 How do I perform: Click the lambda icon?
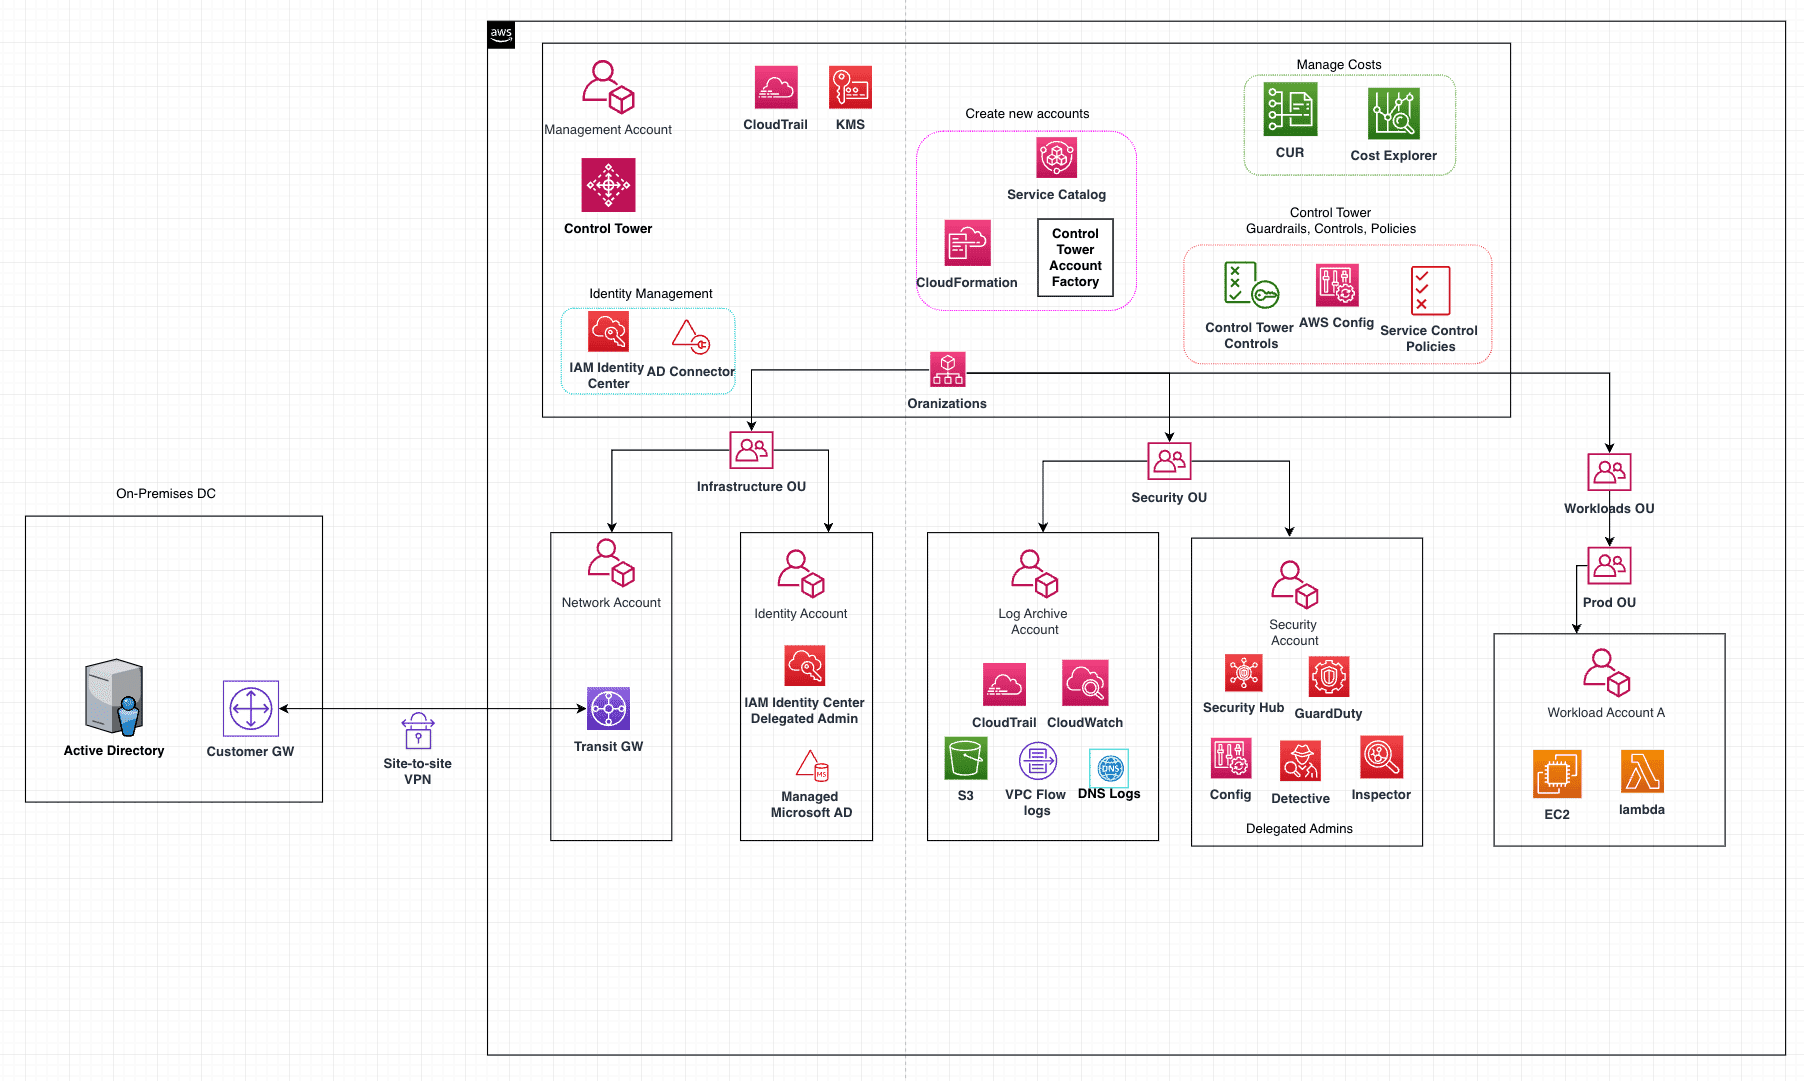pos(1642,771)
